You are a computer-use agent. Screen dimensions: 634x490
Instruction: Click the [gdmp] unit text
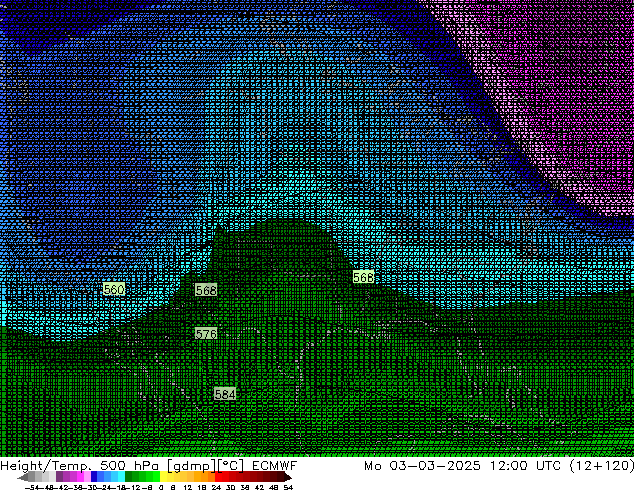192,466
